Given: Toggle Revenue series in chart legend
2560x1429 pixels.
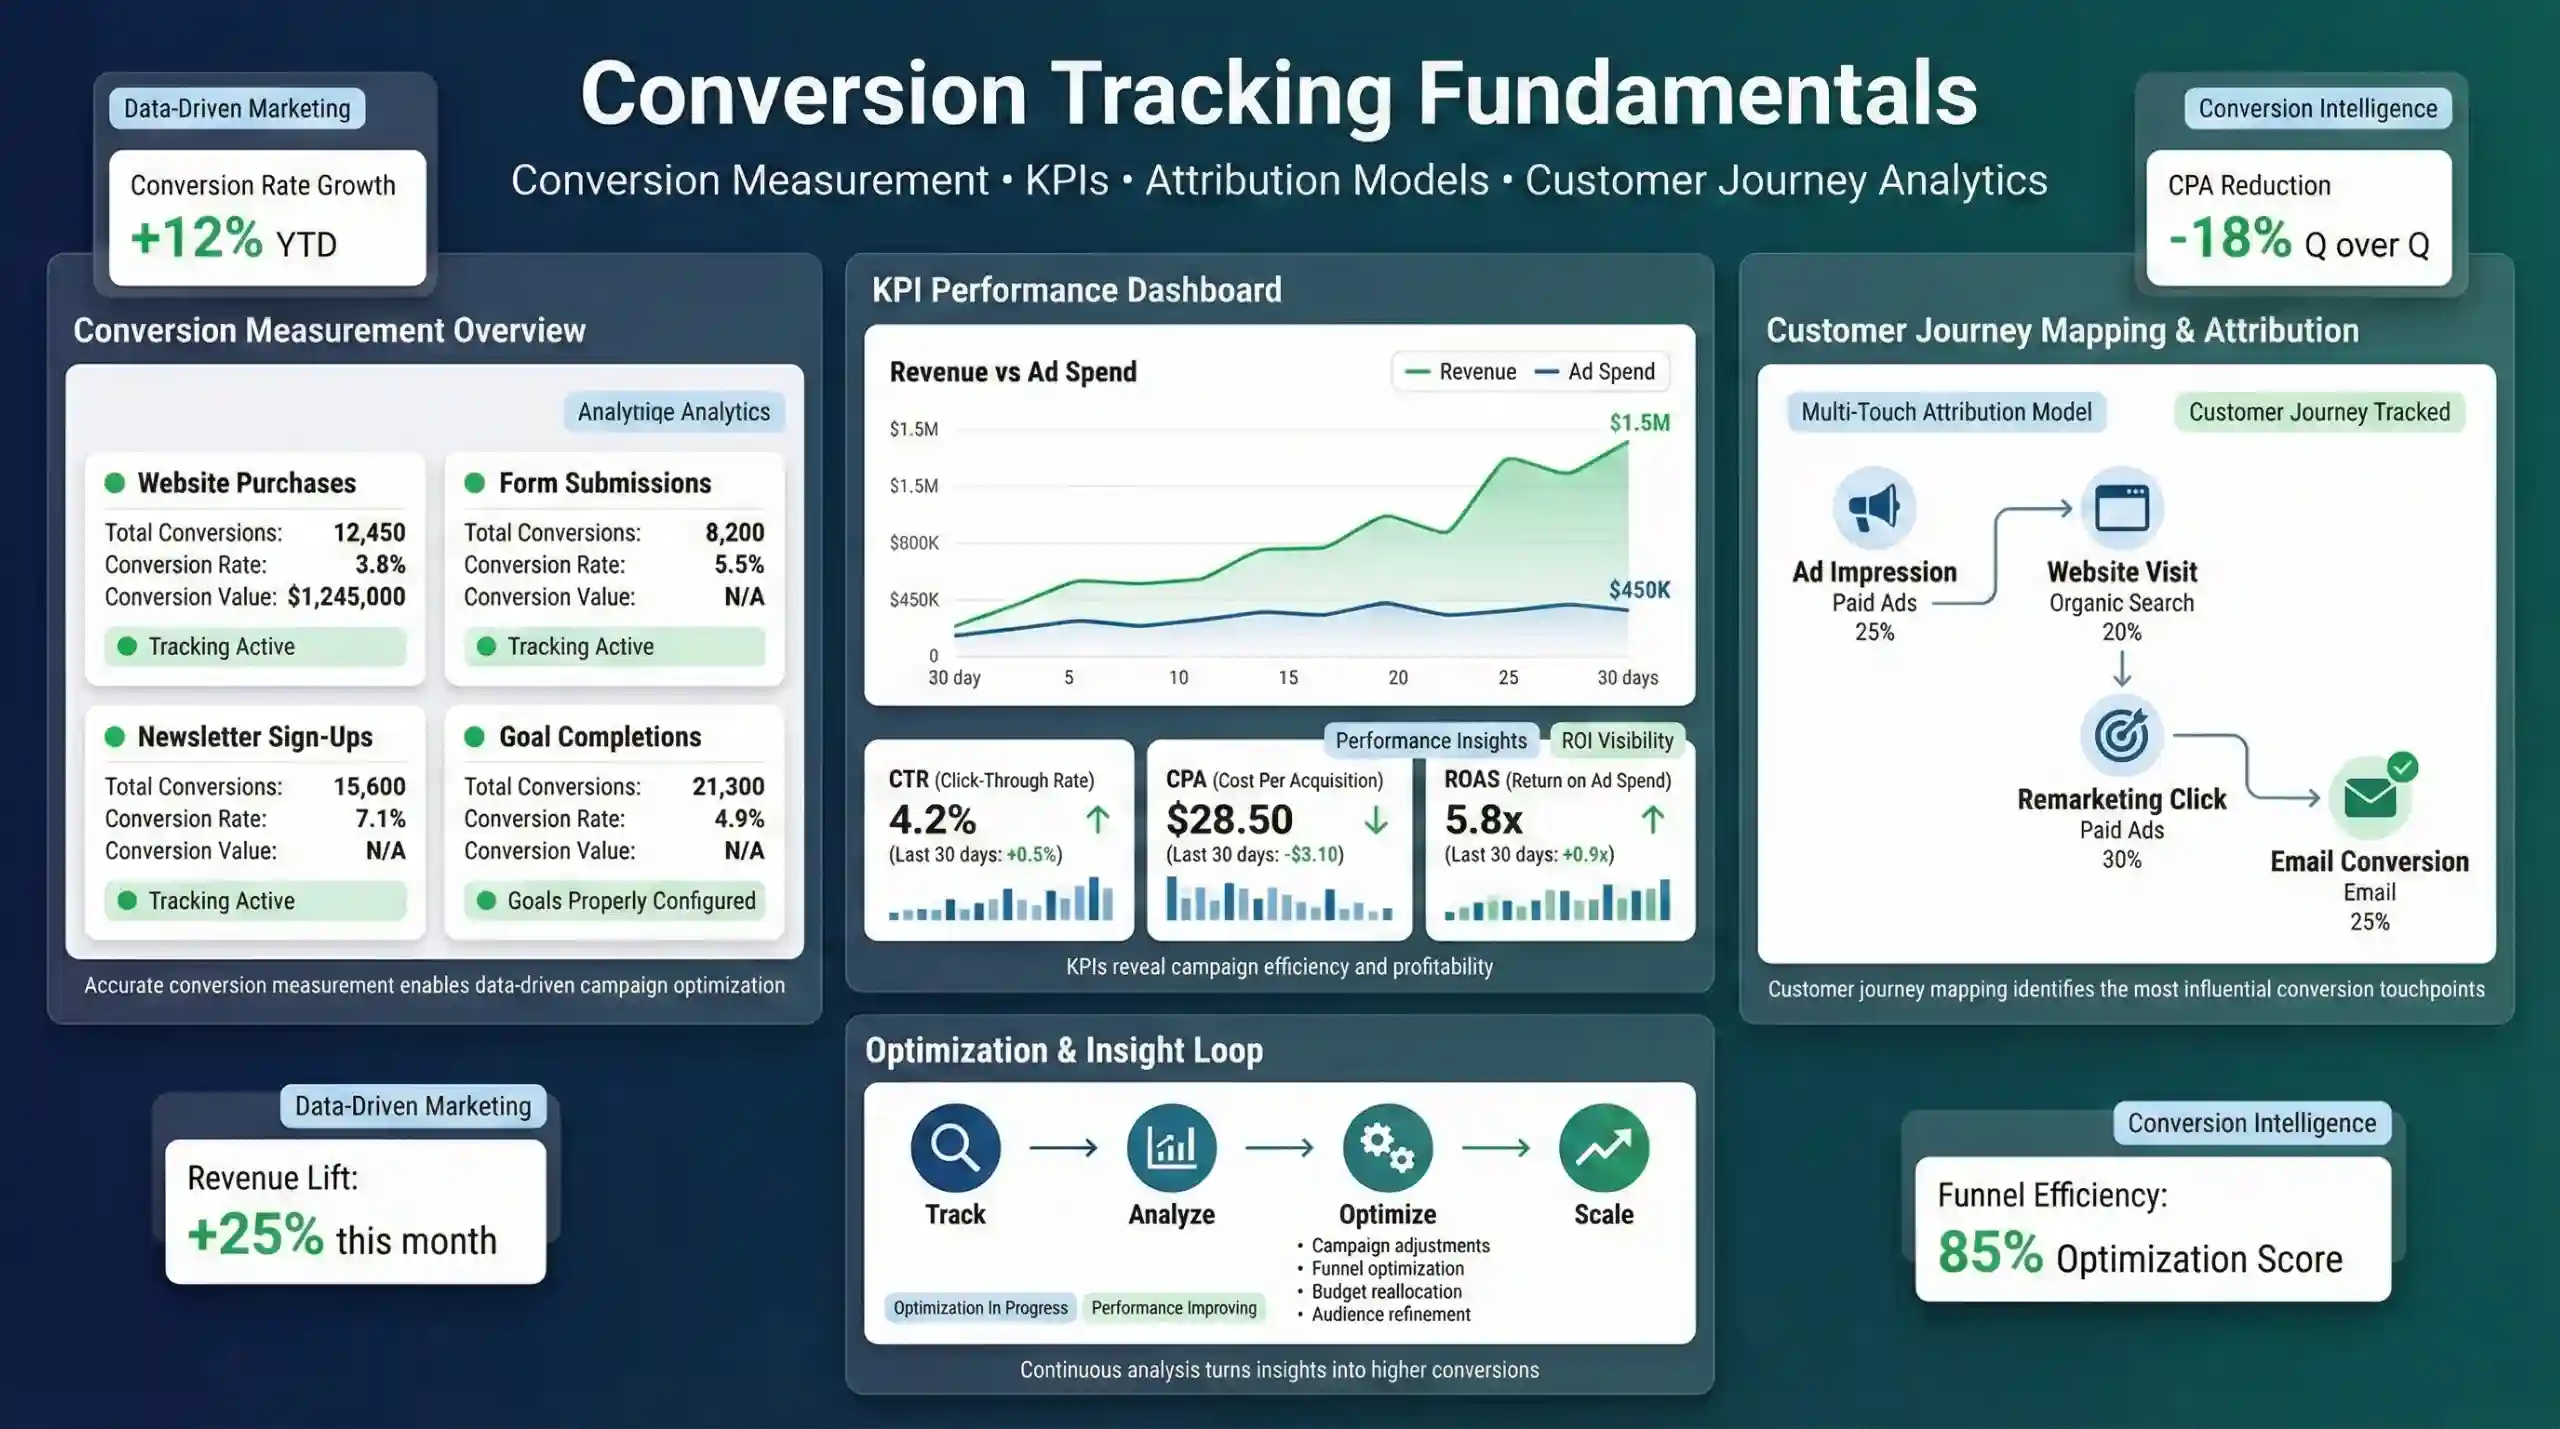Looking at the screenshot, I should (x=1461, y=372).
